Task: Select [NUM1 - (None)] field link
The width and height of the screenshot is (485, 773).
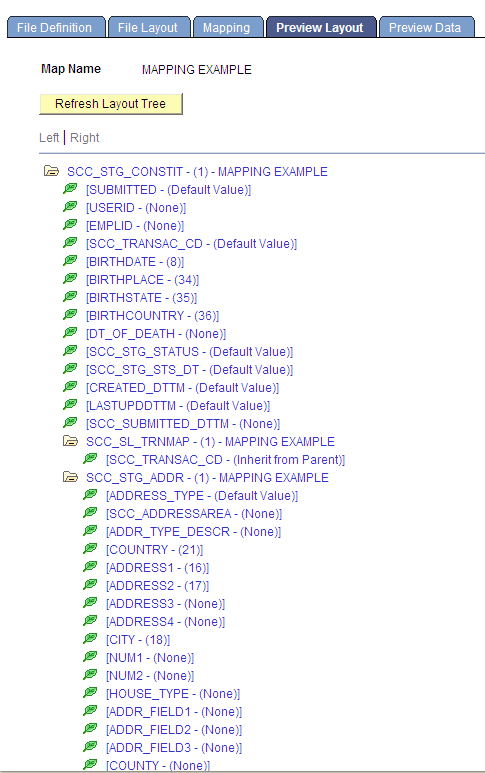Action: [x=150, y=658]
